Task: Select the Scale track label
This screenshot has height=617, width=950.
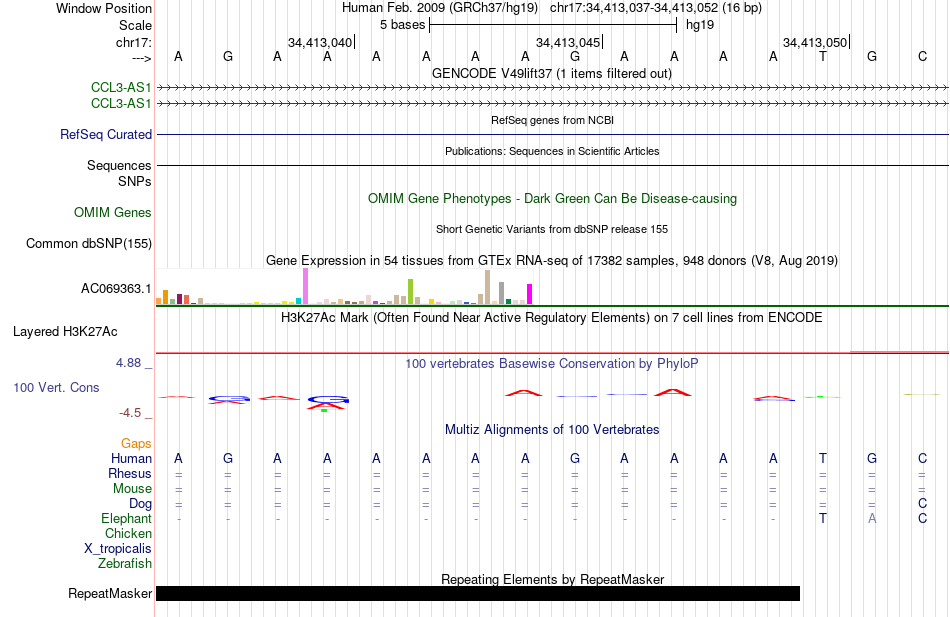Action: click(x=135, y=25)
